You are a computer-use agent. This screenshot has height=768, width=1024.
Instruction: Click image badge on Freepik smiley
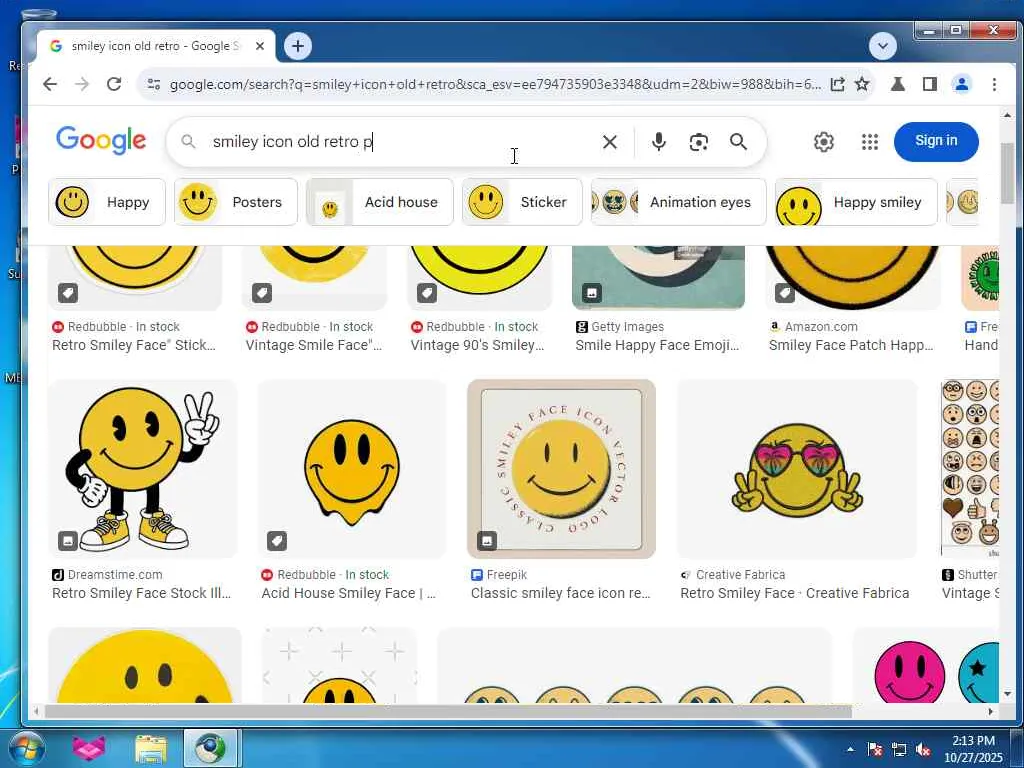click(487, 541)
